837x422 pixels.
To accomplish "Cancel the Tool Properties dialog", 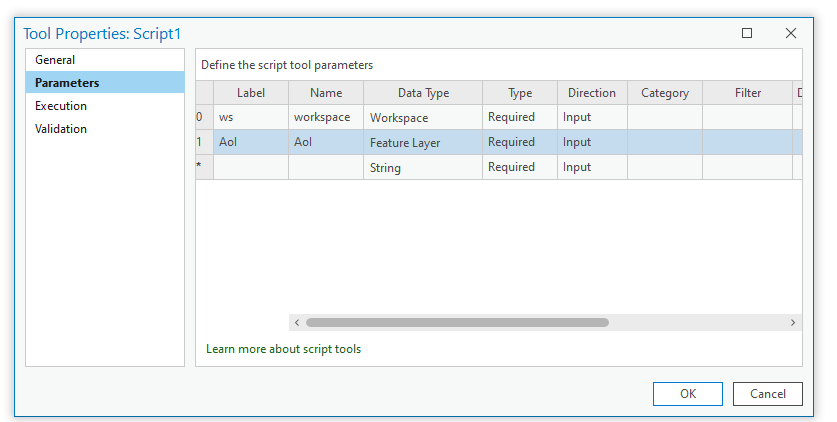I will coord(767,394).
